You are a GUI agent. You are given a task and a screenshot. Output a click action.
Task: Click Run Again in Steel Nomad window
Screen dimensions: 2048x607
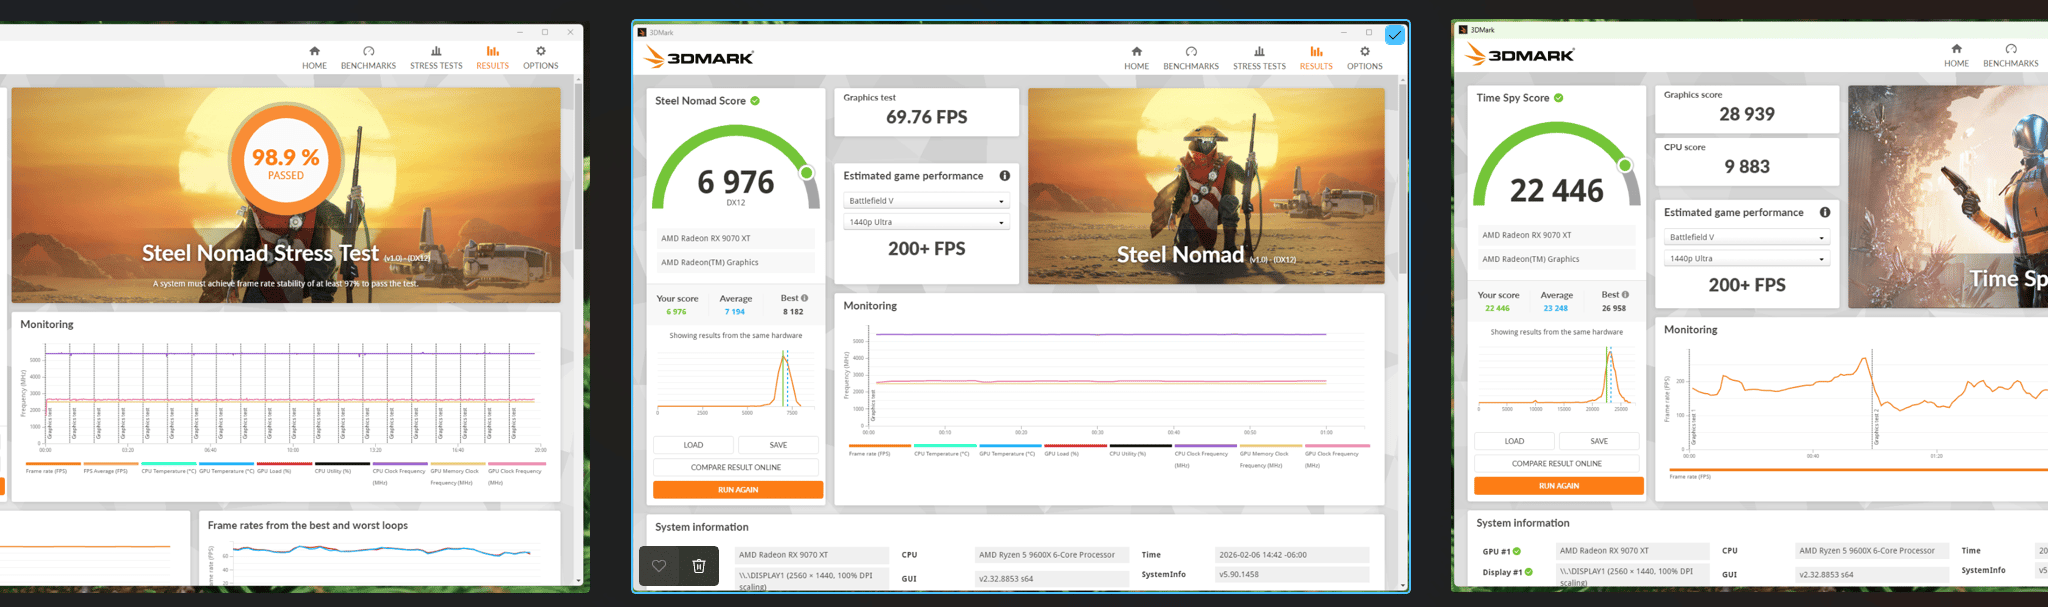tap(738, 490)
